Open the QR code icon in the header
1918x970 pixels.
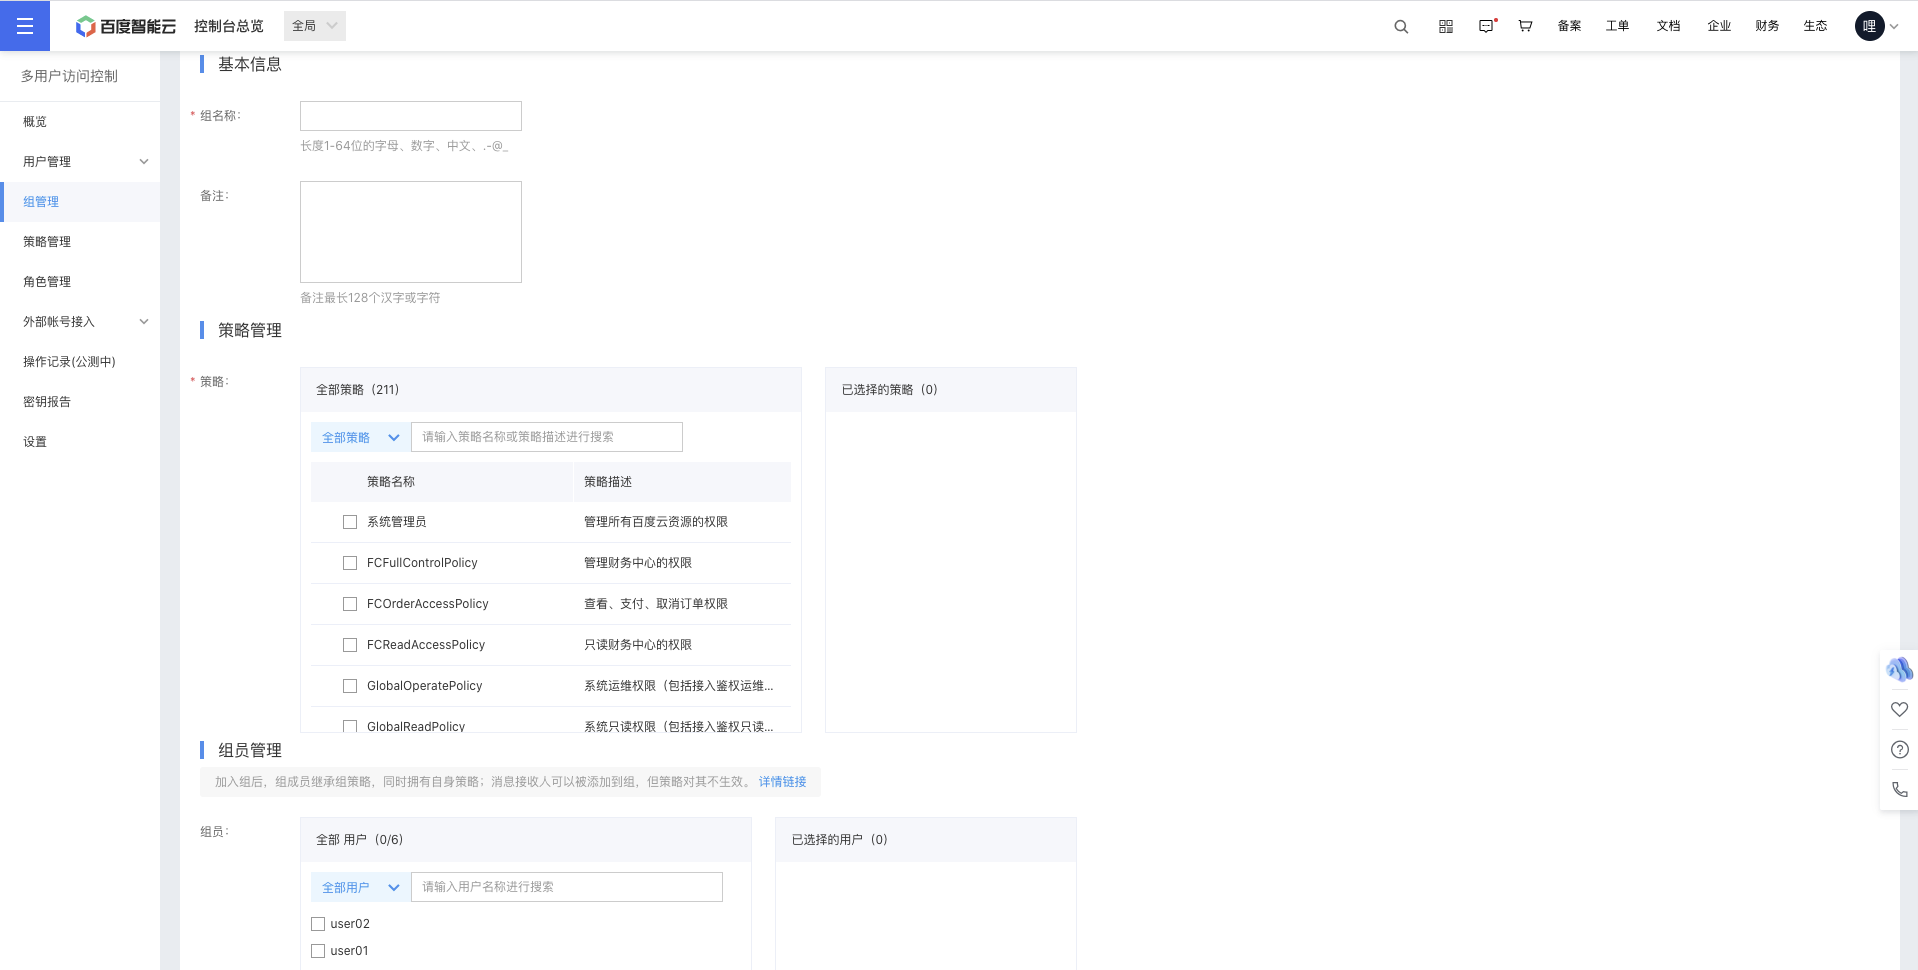[1446, 27]
